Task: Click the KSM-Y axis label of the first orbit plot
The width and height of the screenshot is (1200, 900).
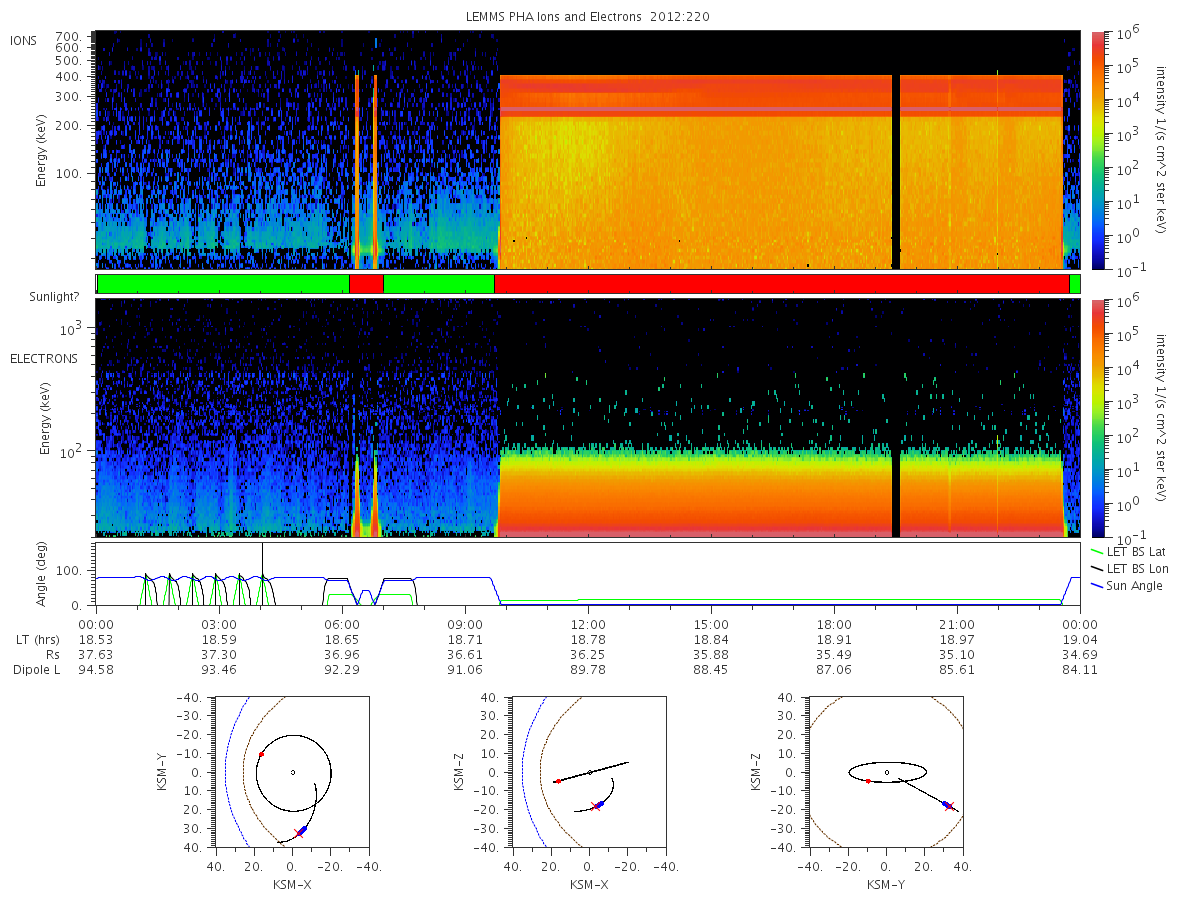Action: coord(163,773)
